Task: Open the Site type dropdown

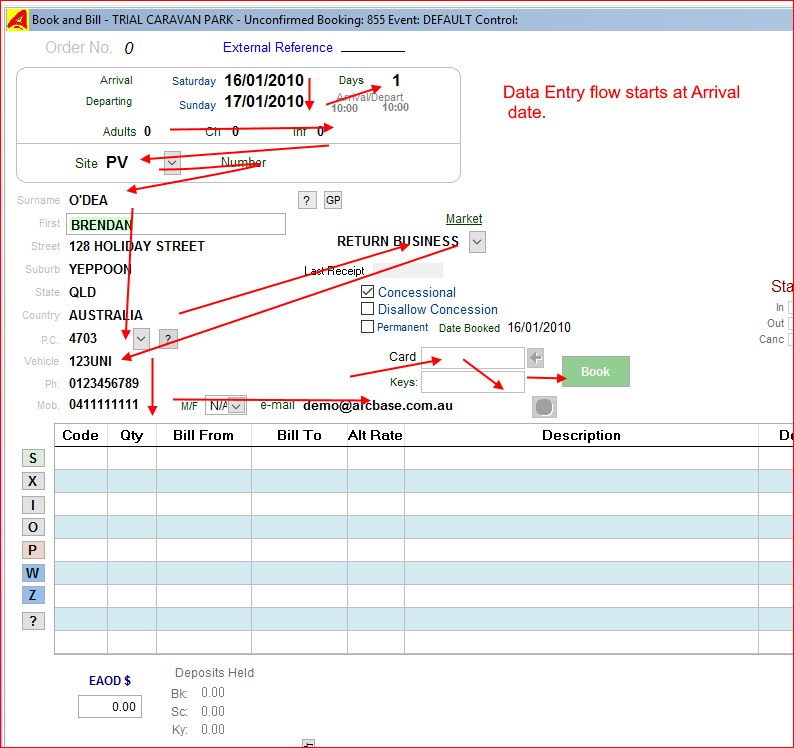Action: point(172,162)
